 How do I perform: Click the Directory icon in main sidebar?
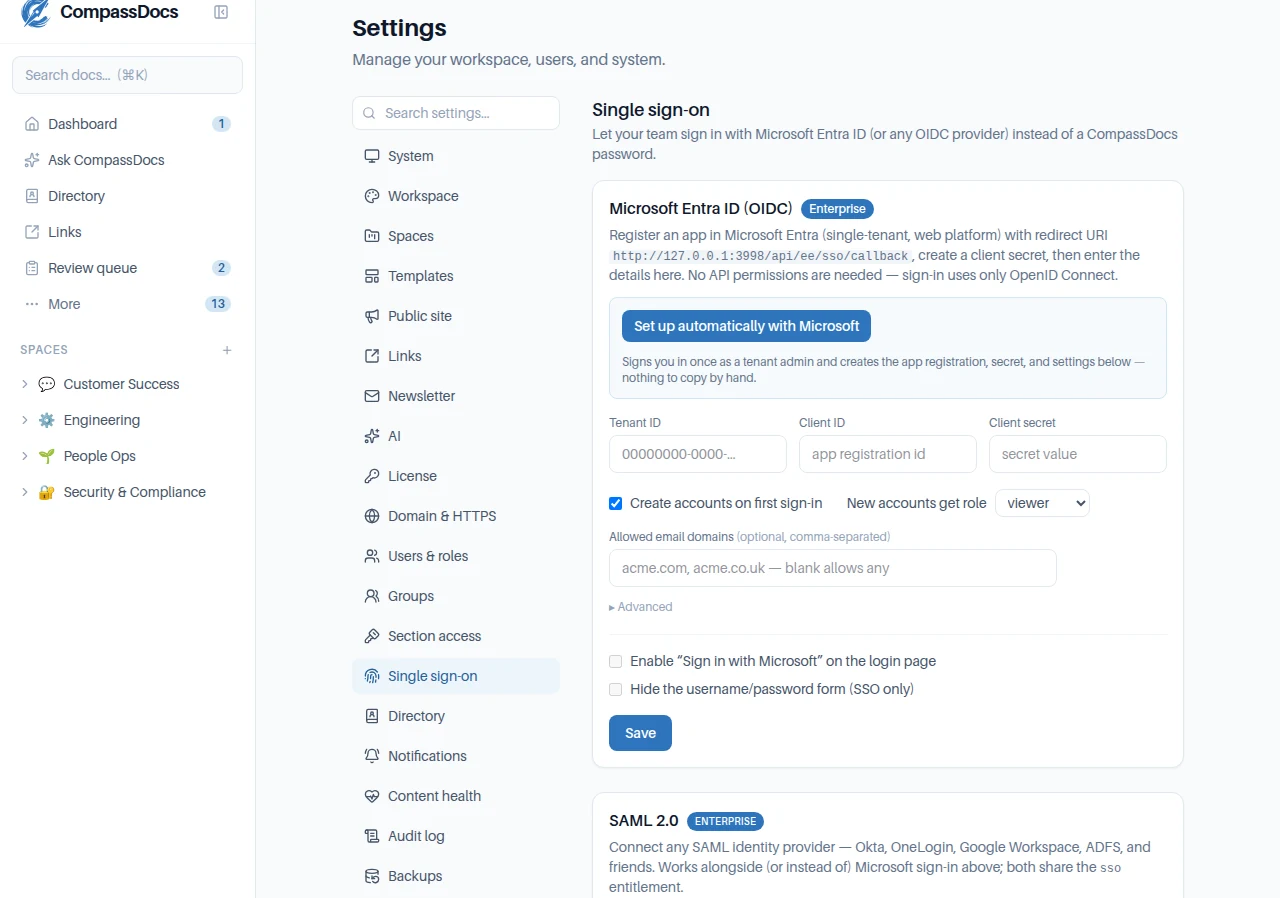coord(32,196)
